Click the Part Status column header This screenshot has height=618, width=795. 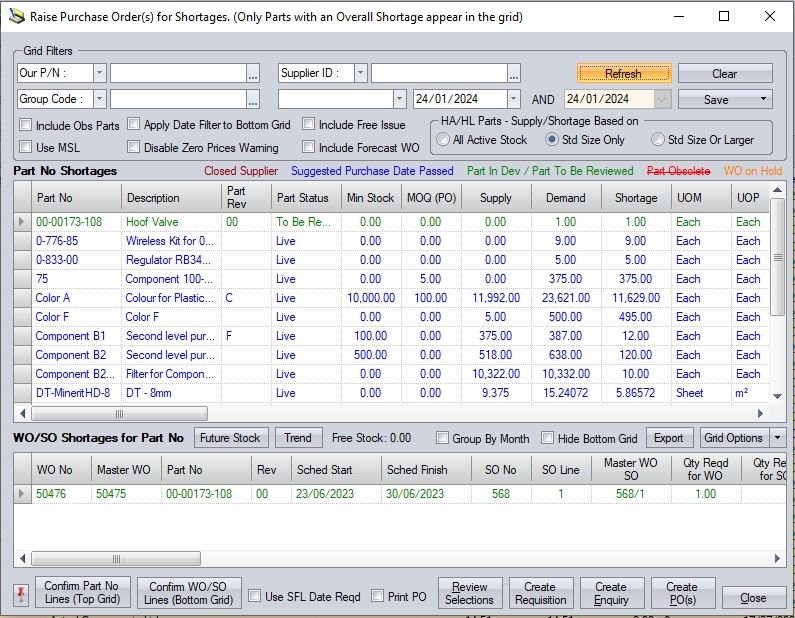[x=302, y=198]
